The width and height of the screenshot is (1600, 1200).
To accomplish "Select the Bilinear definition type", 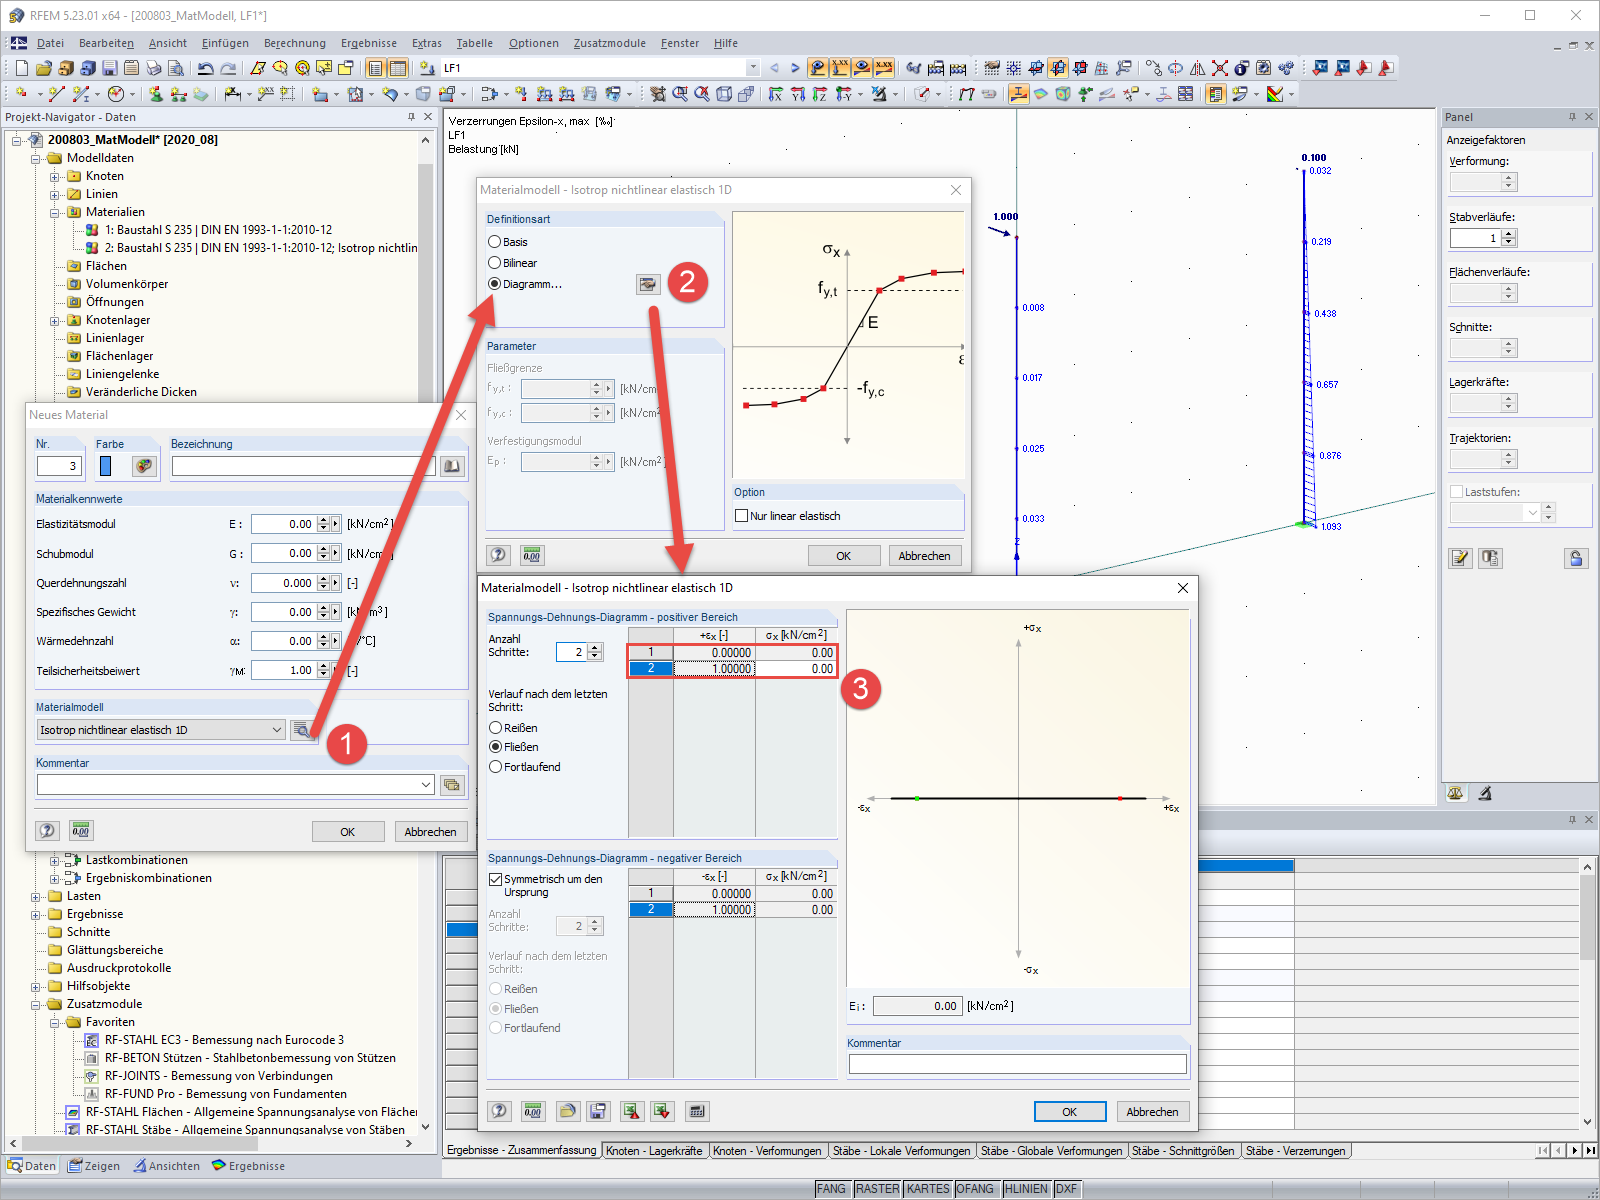I will point(494,263).
